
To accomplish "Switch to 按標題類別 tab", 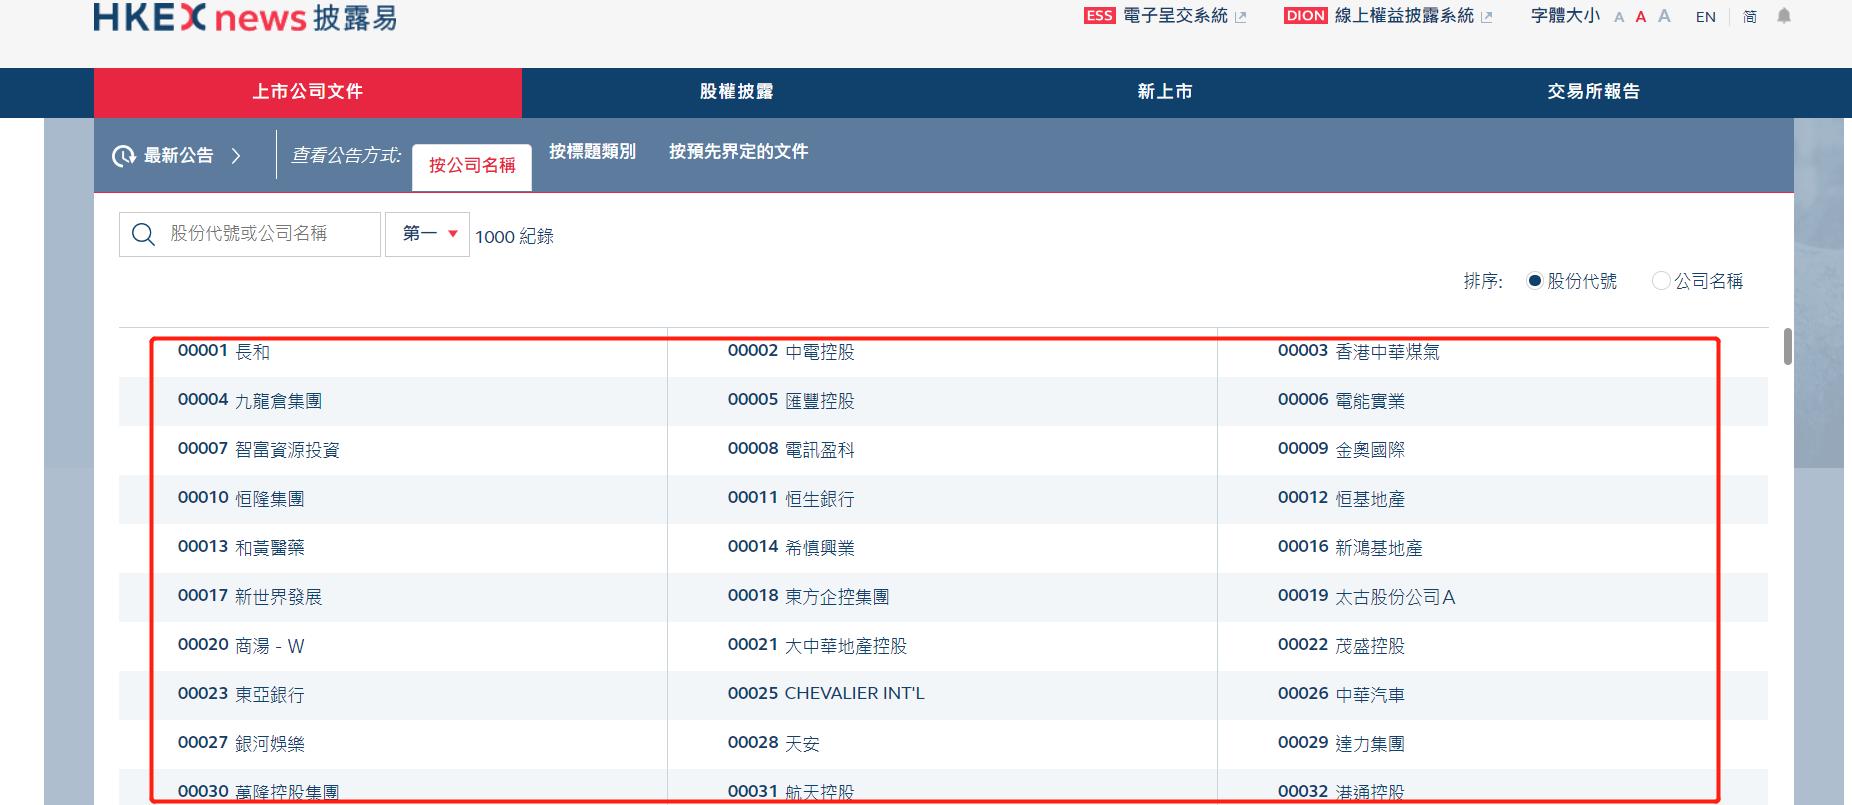I will coord(592,152).
